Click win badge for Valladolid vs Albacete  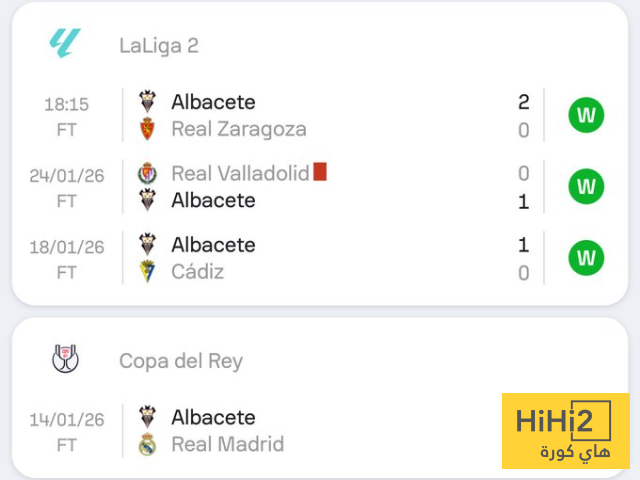(586, 186)
